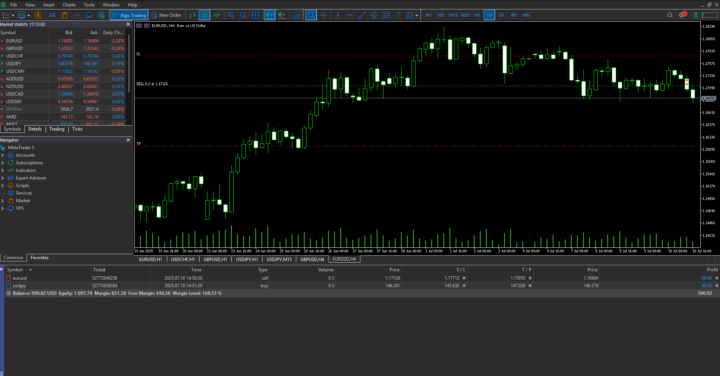Toggle chart shift icon
The height and width of the screenshot is (376, 720).
point(281,15)
